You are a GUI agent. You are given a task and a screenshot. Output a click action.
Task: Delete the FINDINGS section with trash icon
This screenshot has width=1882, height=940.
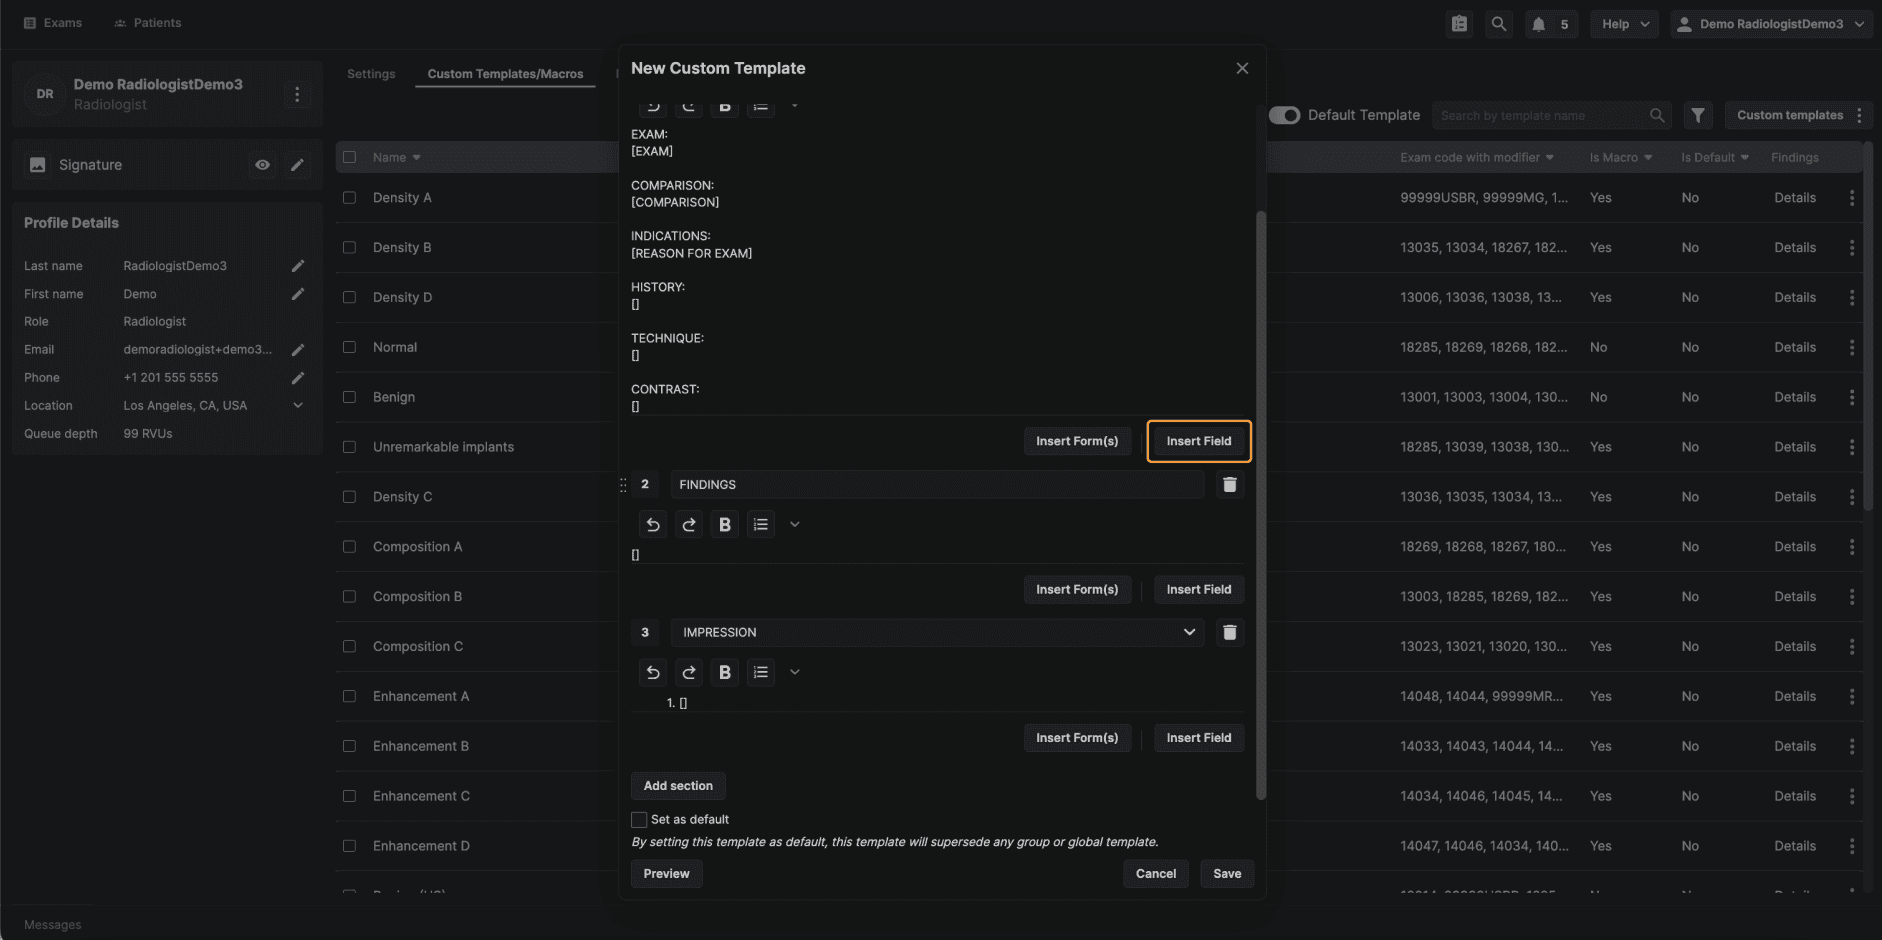[1230, 484]
